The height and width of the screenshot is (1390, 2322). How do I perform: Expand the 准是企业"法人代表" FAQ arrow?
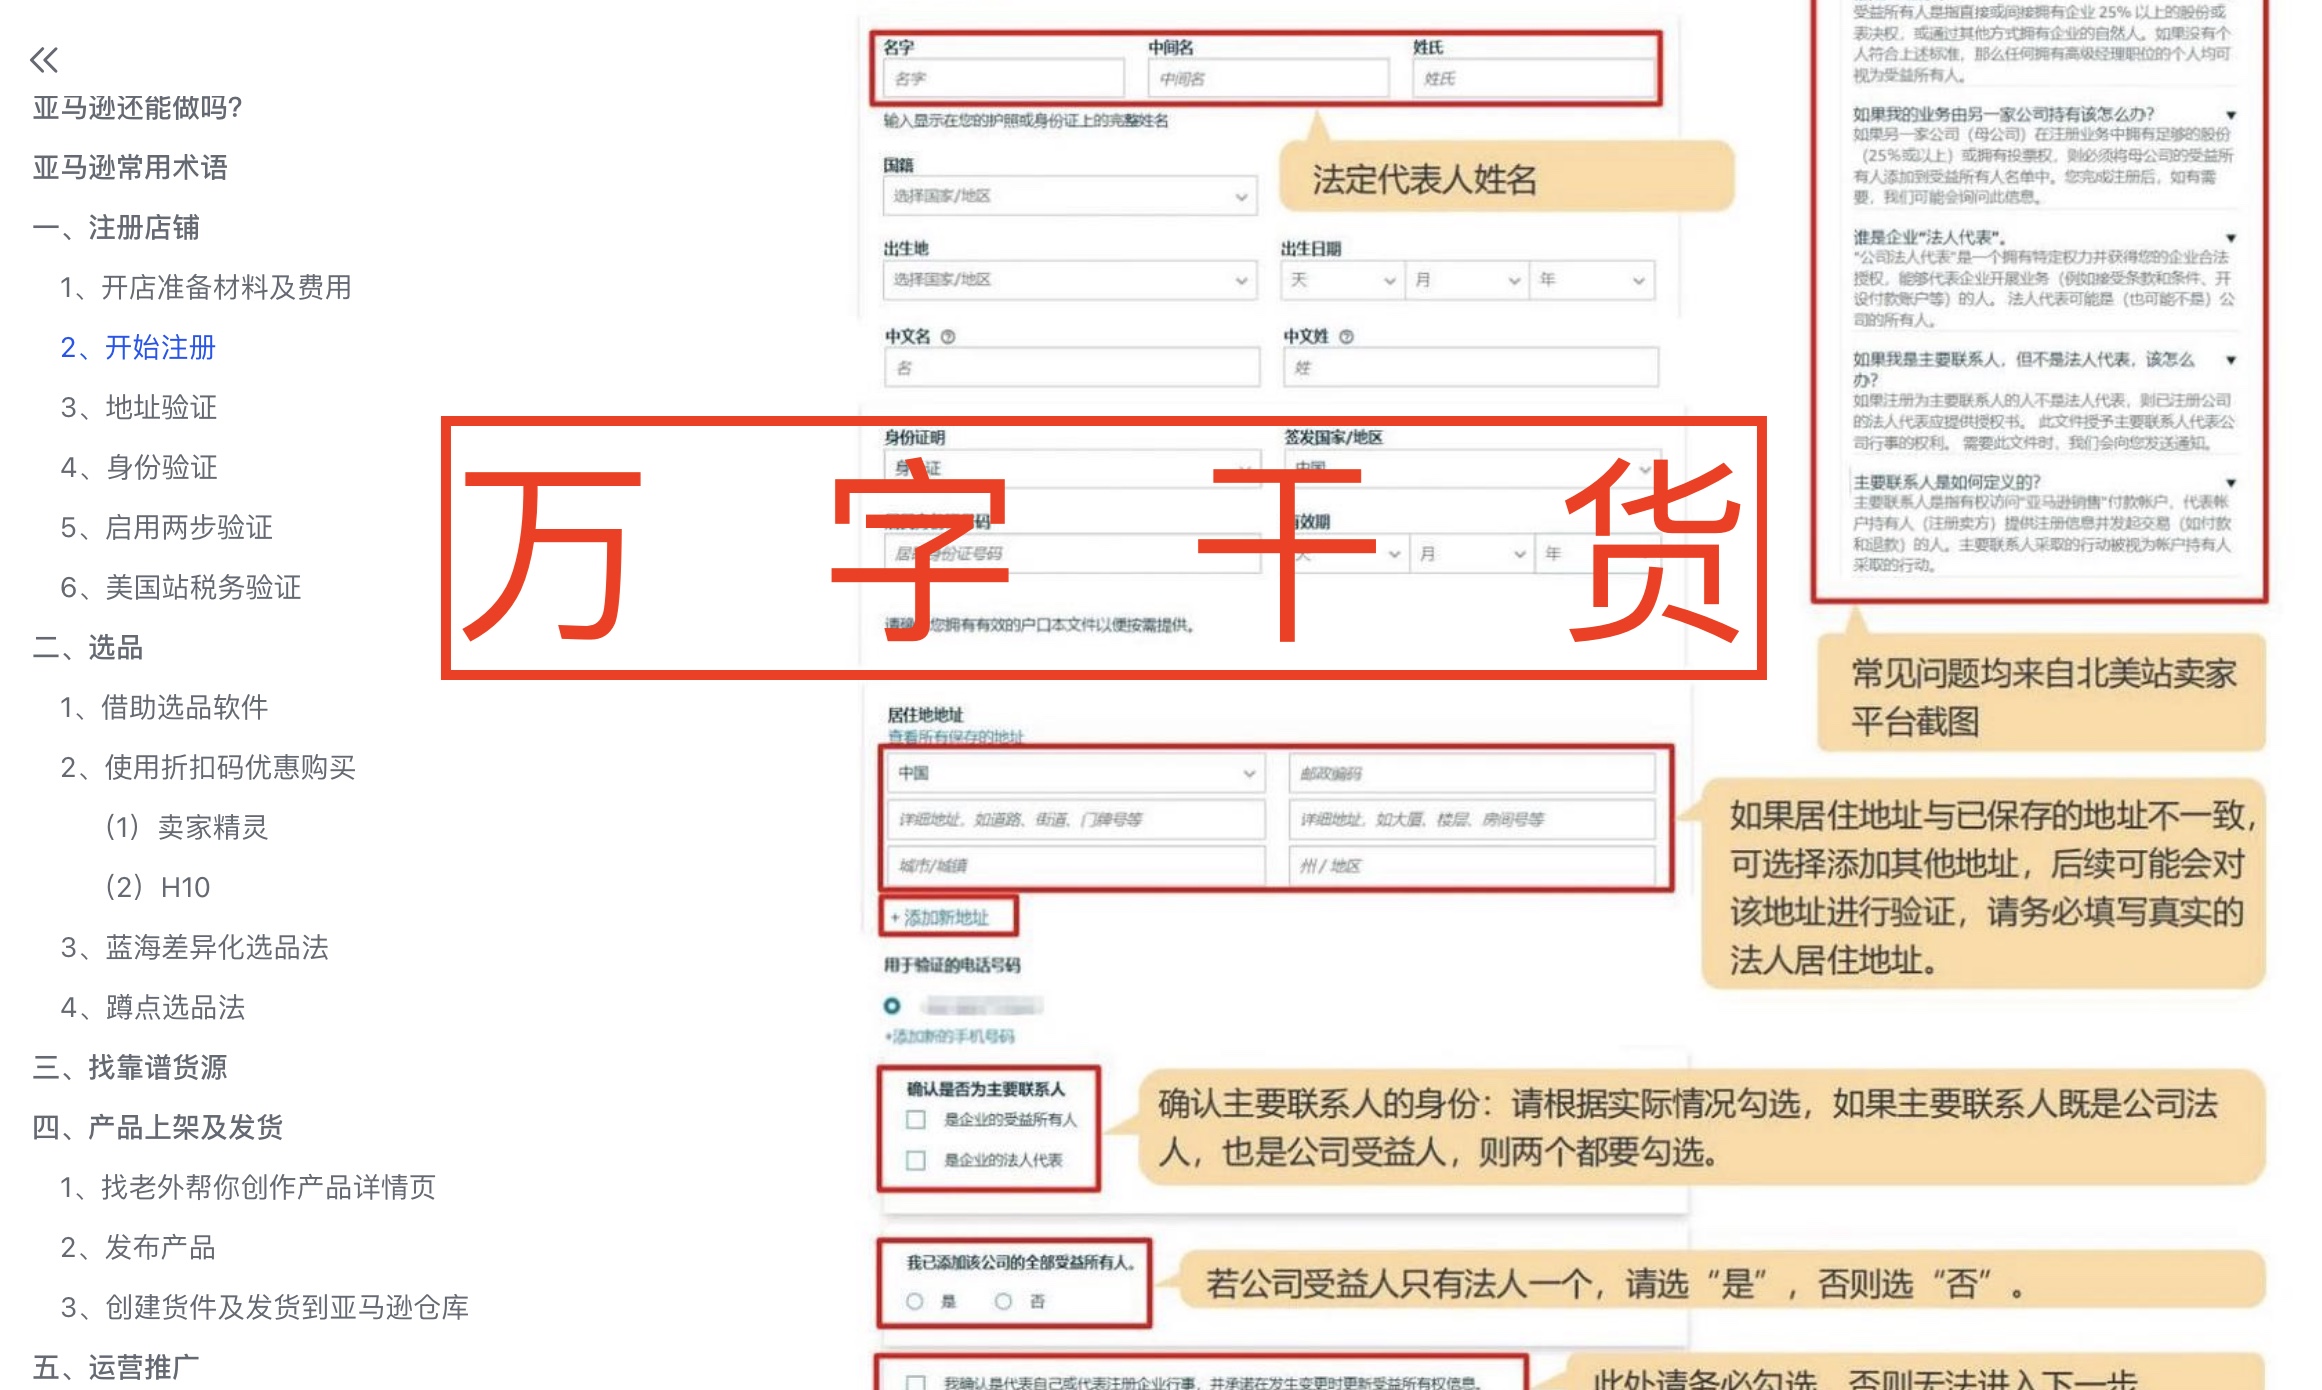point(2230,238)
